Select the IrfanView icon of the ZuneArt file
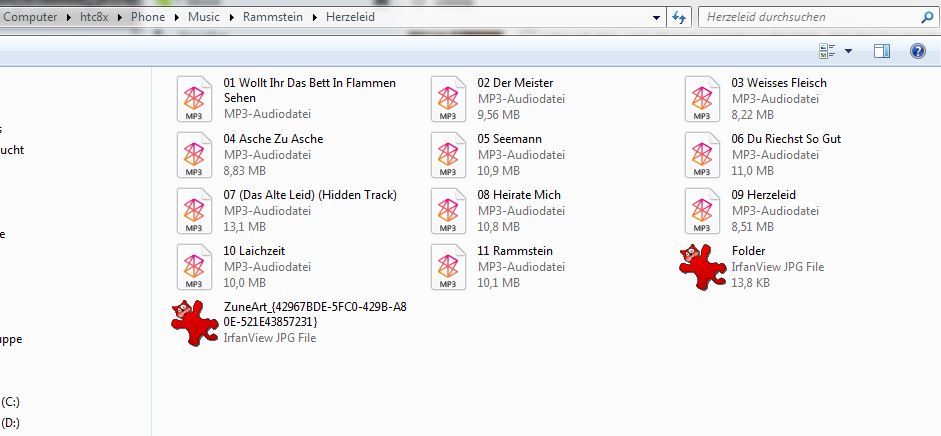 pyautogui.click(x=194, y=323)
